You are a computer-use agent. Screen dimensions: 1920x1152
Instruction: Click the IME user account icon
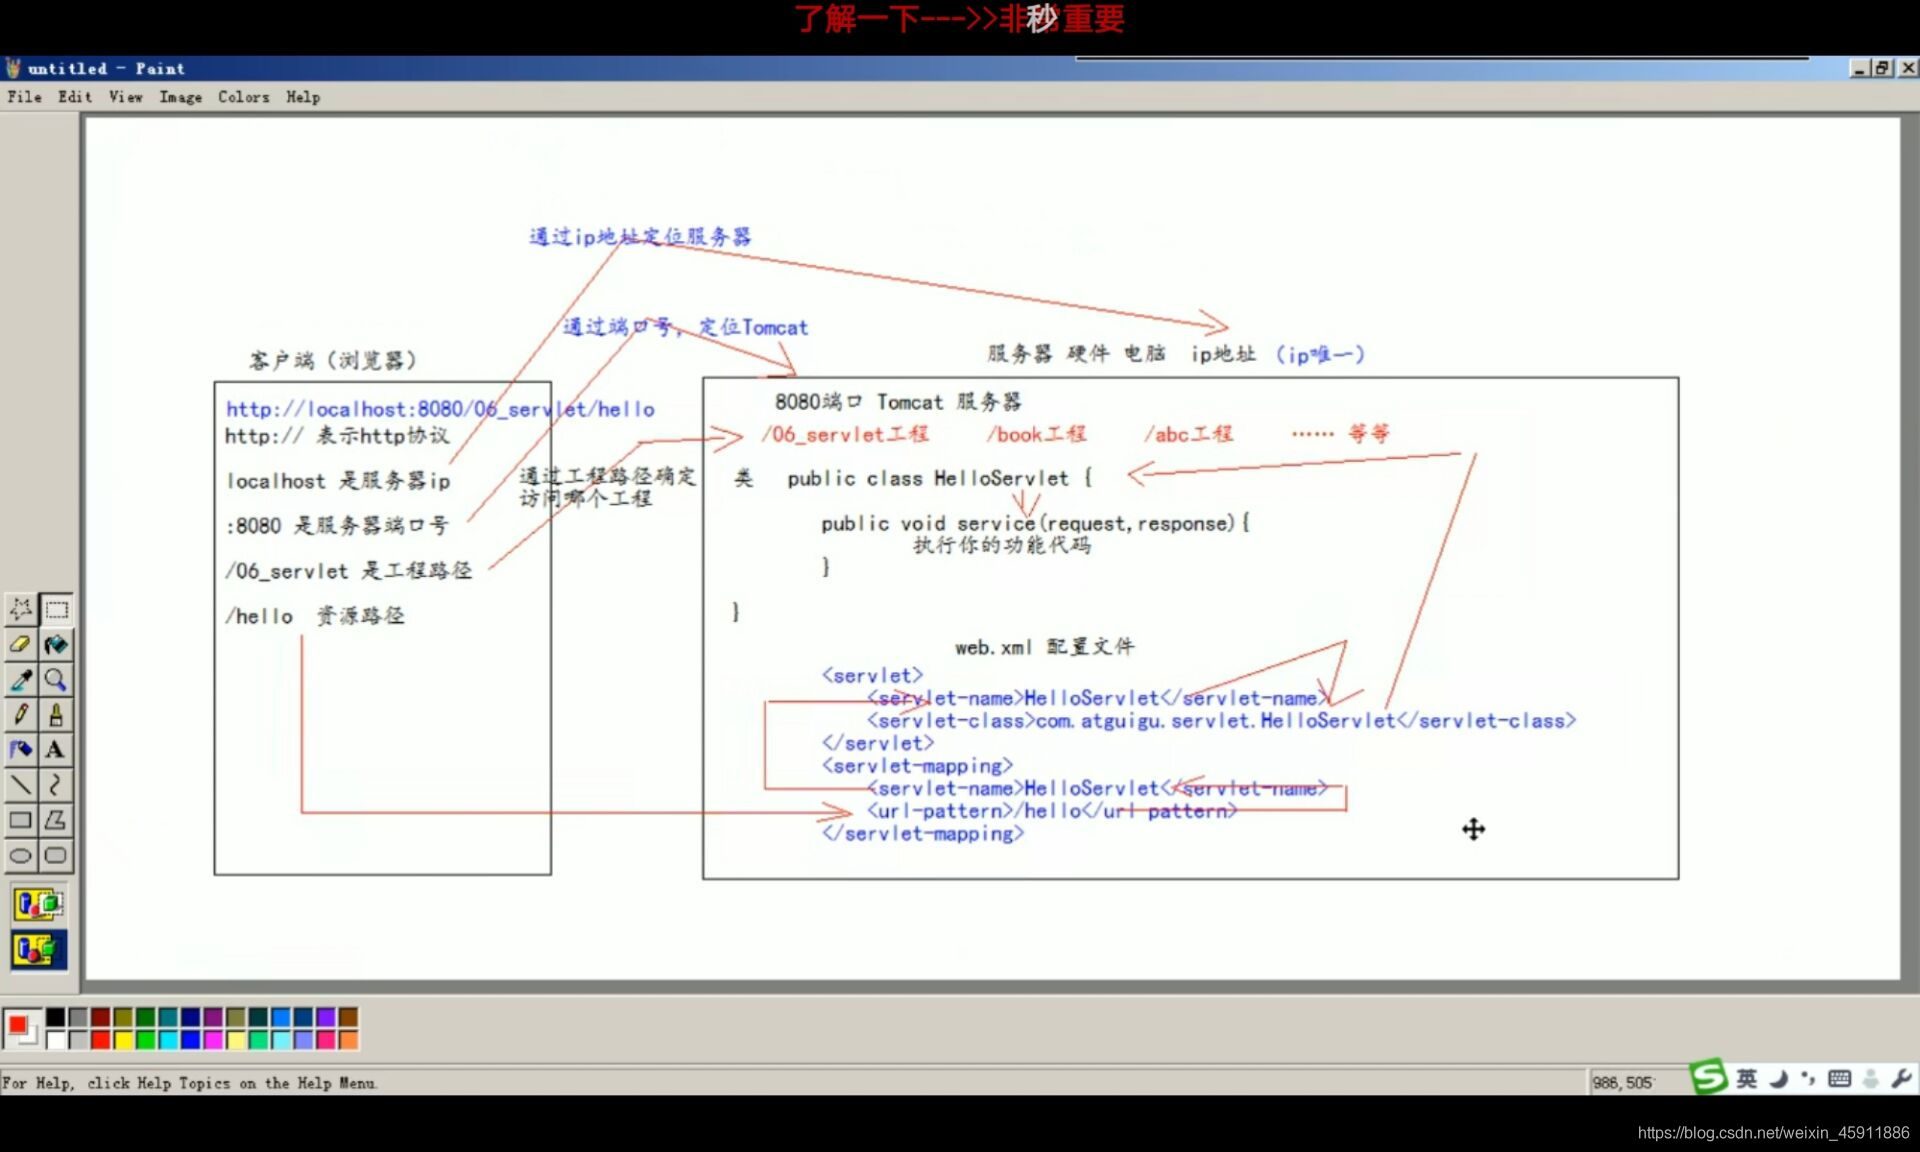tap(1870, 1078)
